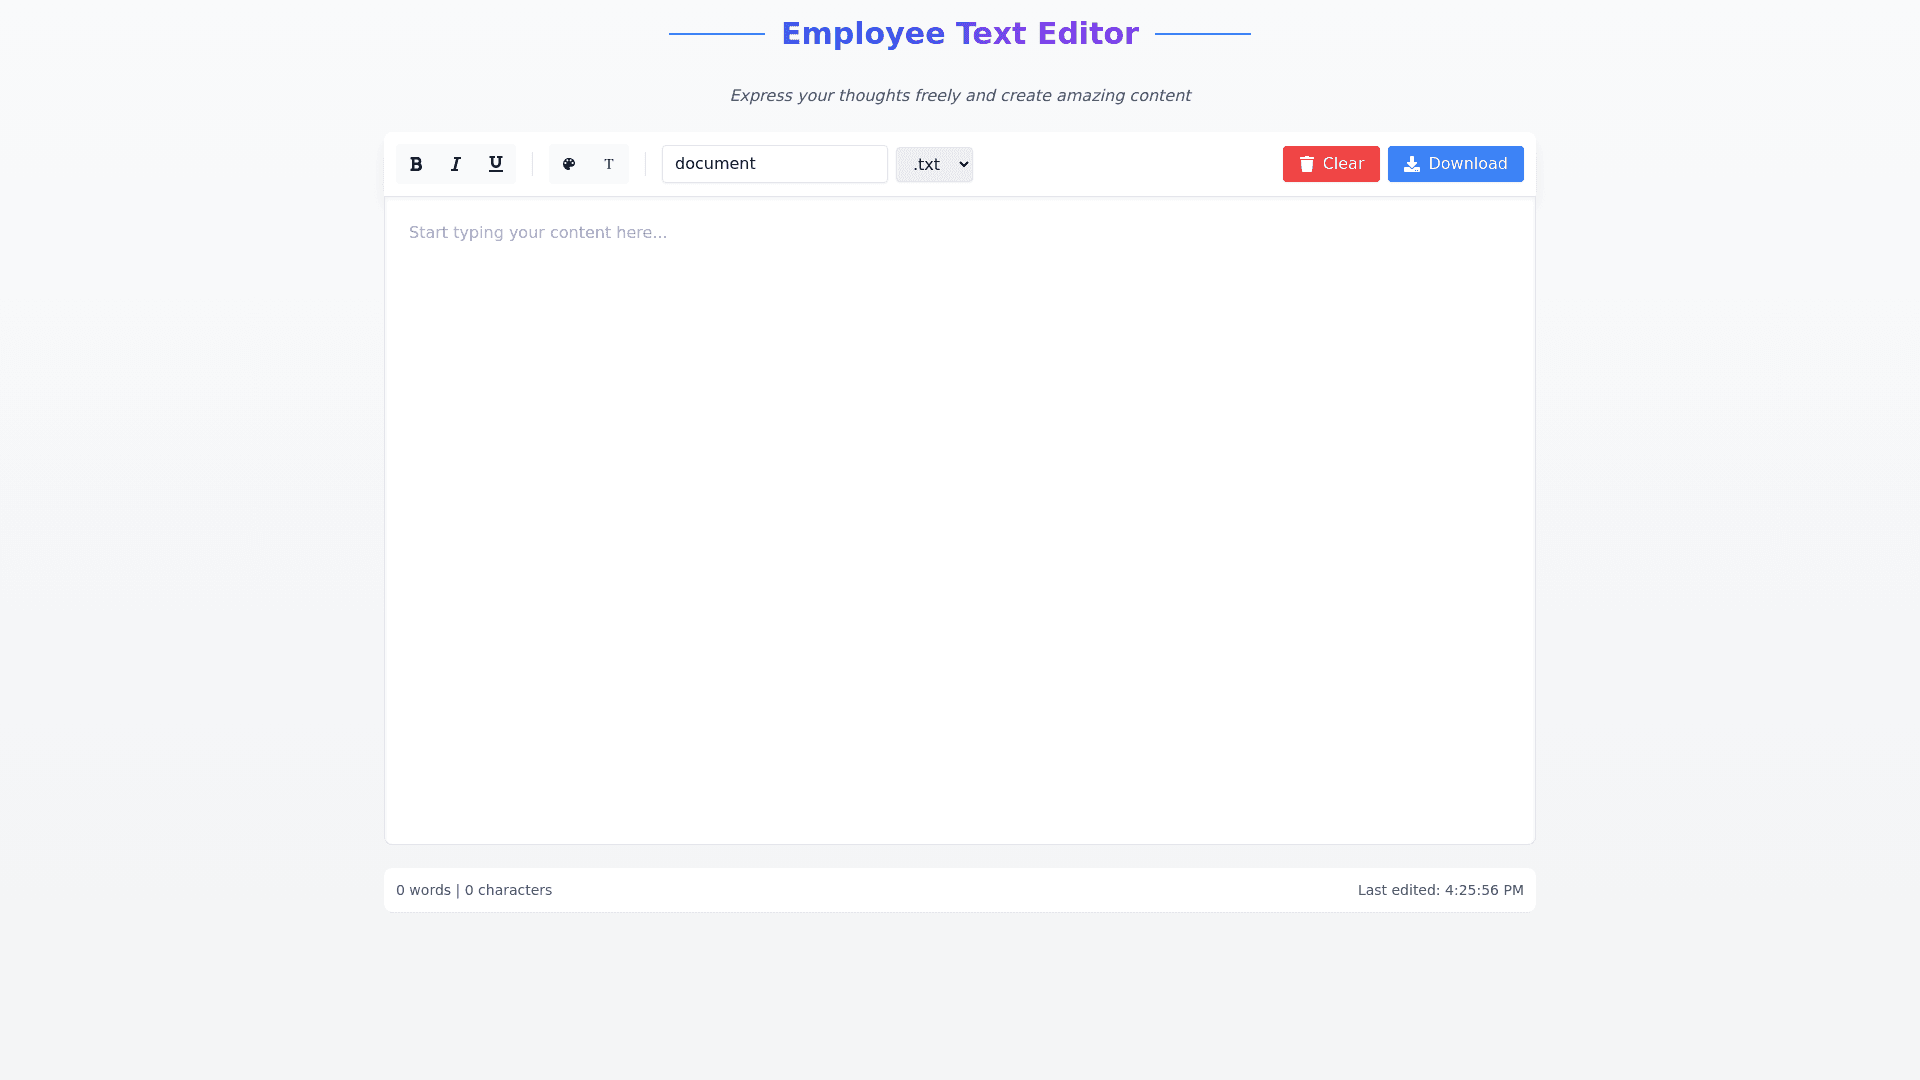Click the '0 characters' counter
The height and width of the screenshot is (1080, 1920).
[x=508, y=890]
